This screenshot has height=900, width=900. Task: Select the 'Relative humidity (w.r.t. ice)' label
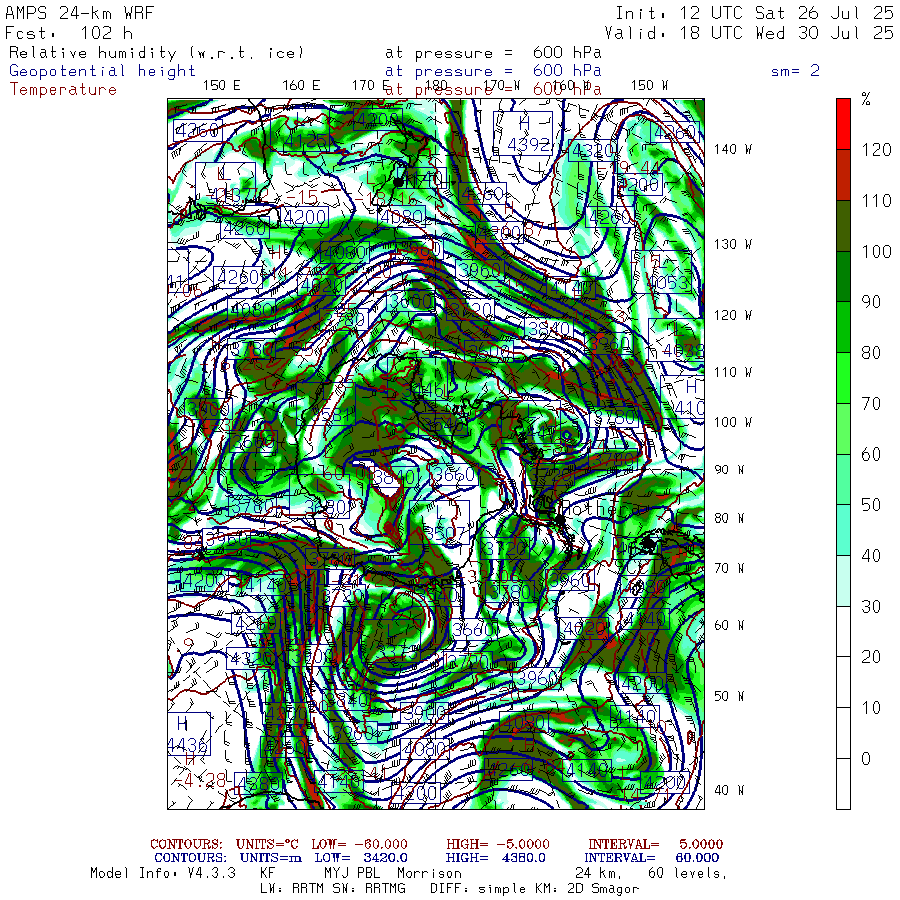[156, 53]
